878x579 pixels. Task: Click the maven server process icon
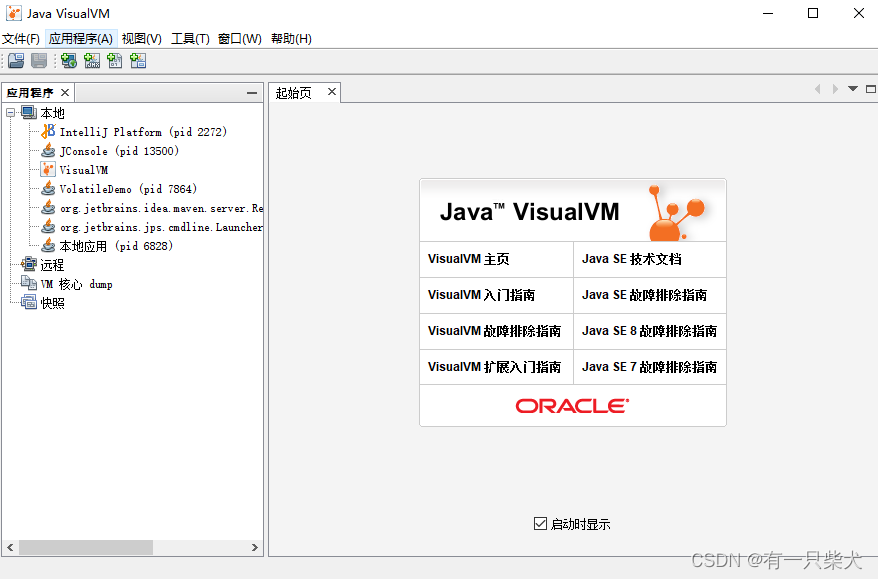[49, 208]
